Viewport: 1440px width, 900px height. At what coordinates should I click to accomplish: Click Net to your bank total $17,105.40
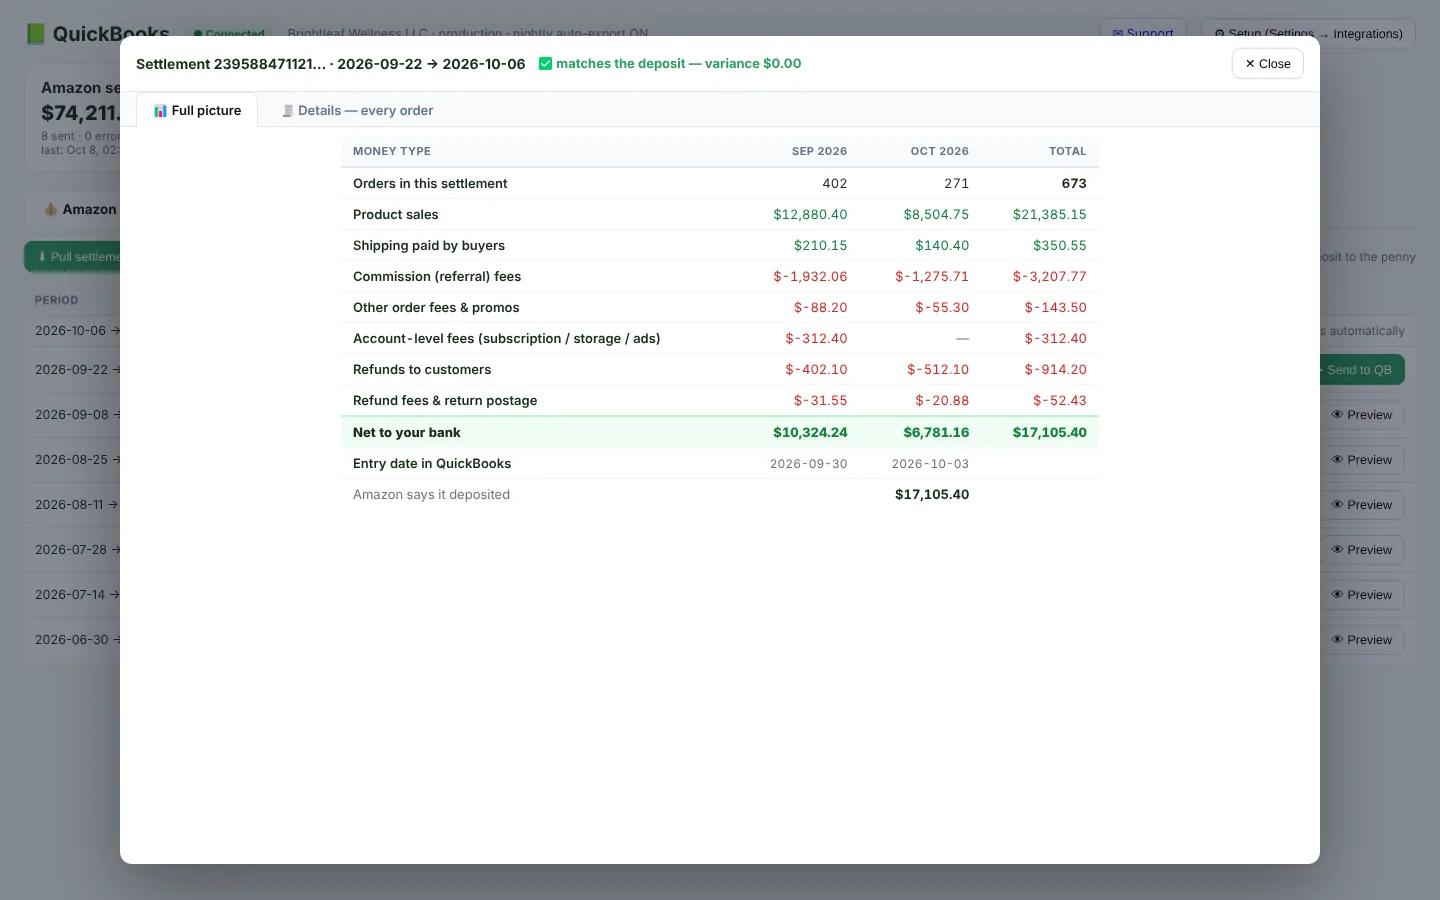1049,432
